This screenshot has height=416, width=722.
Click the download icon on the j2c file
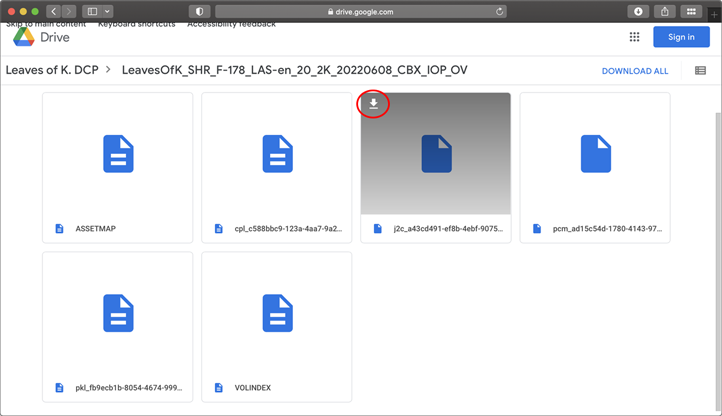(374, 103)
